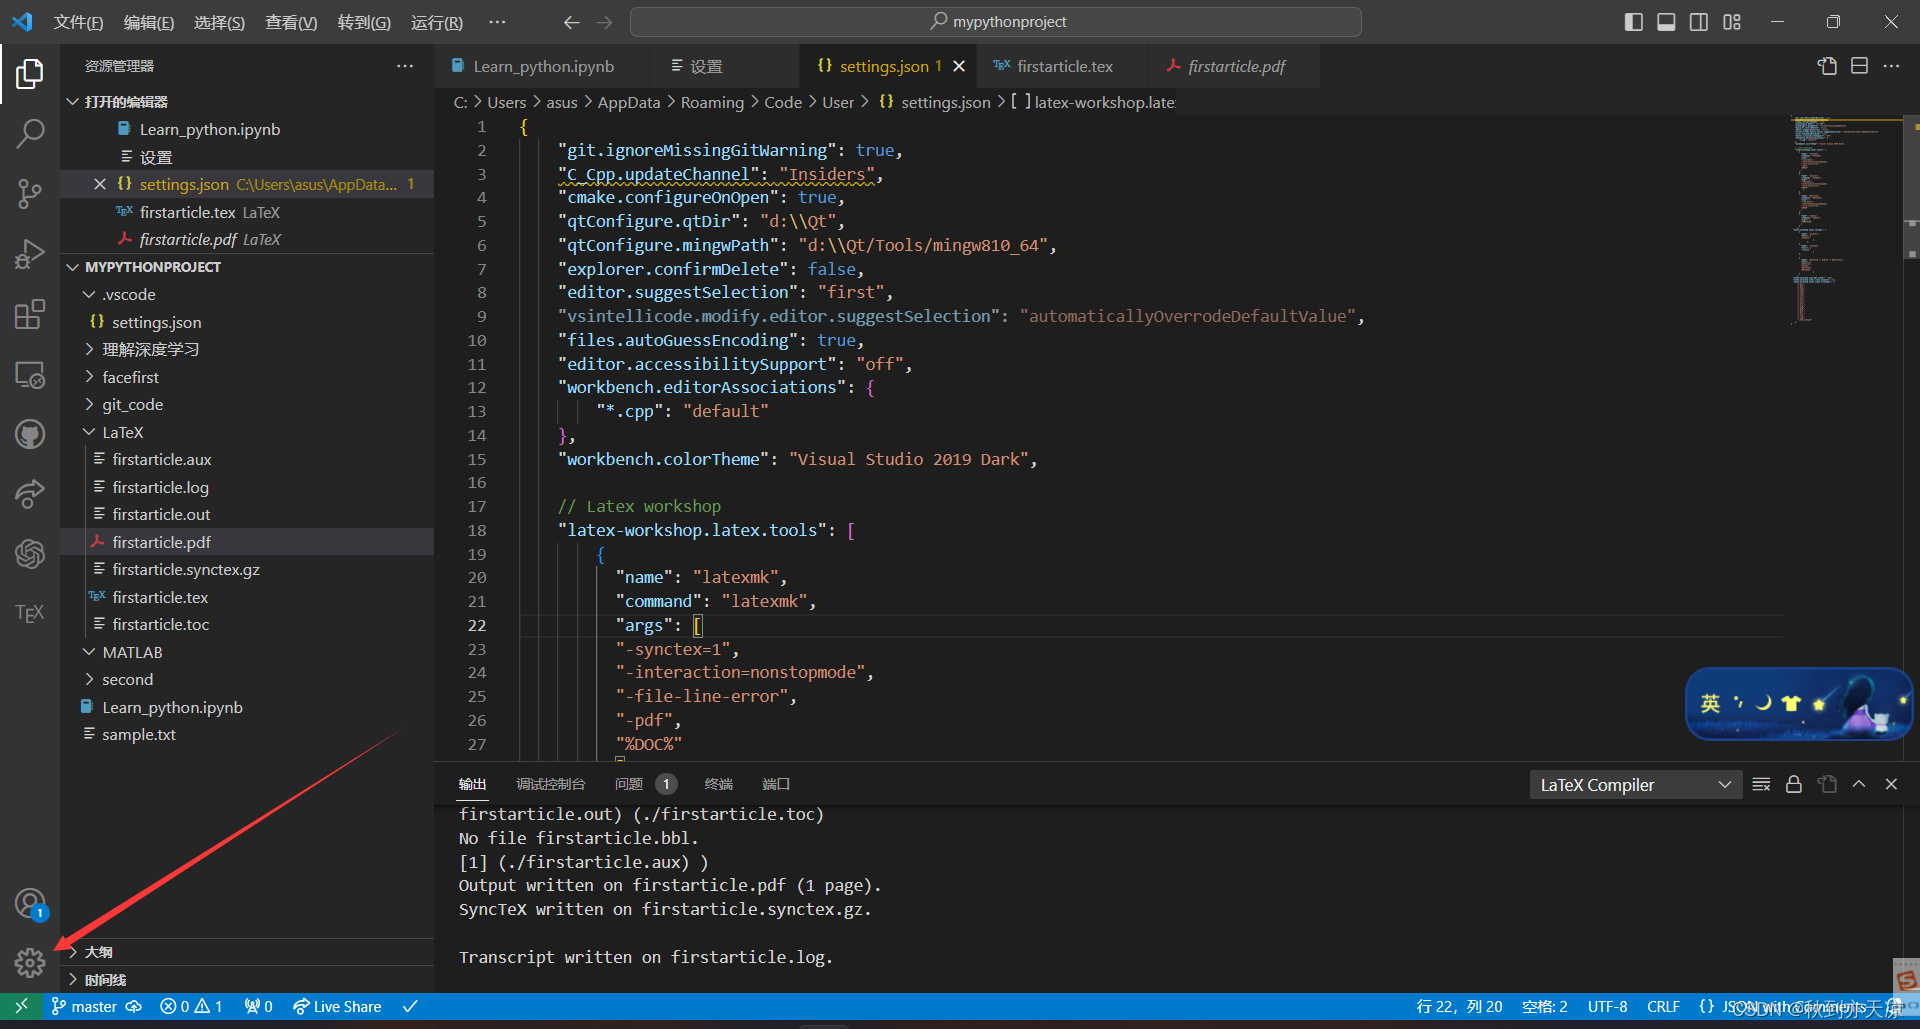Screen dimensions: 1920x1029
Task: Open the 编辑(E) menu
Action: point(148,22)
